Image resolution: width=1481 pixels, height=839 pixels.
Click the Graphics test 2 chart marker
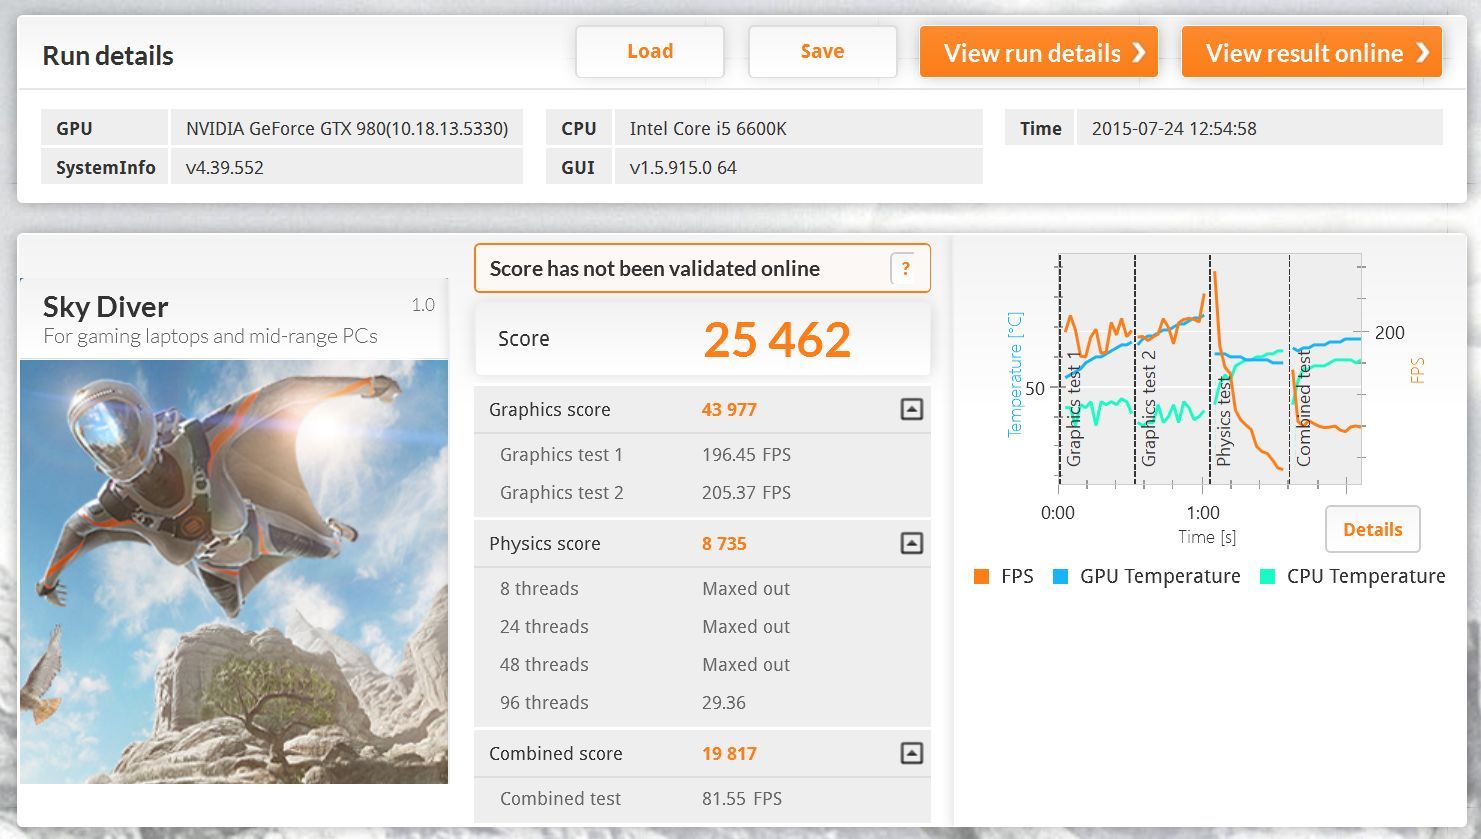pyautogui.click(x=1148, y=408)
